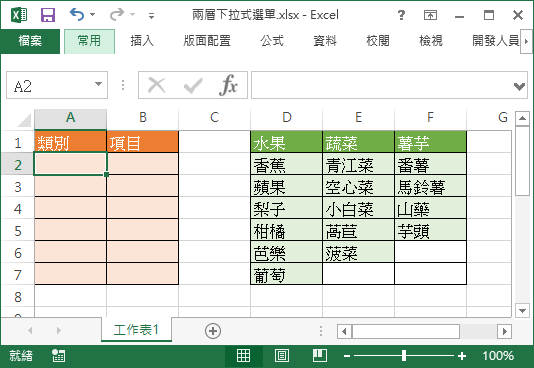The width and height of the screenshot is (534, 368).
Task: Select the cell containing 蘋果
Action: tap(287, 186)
